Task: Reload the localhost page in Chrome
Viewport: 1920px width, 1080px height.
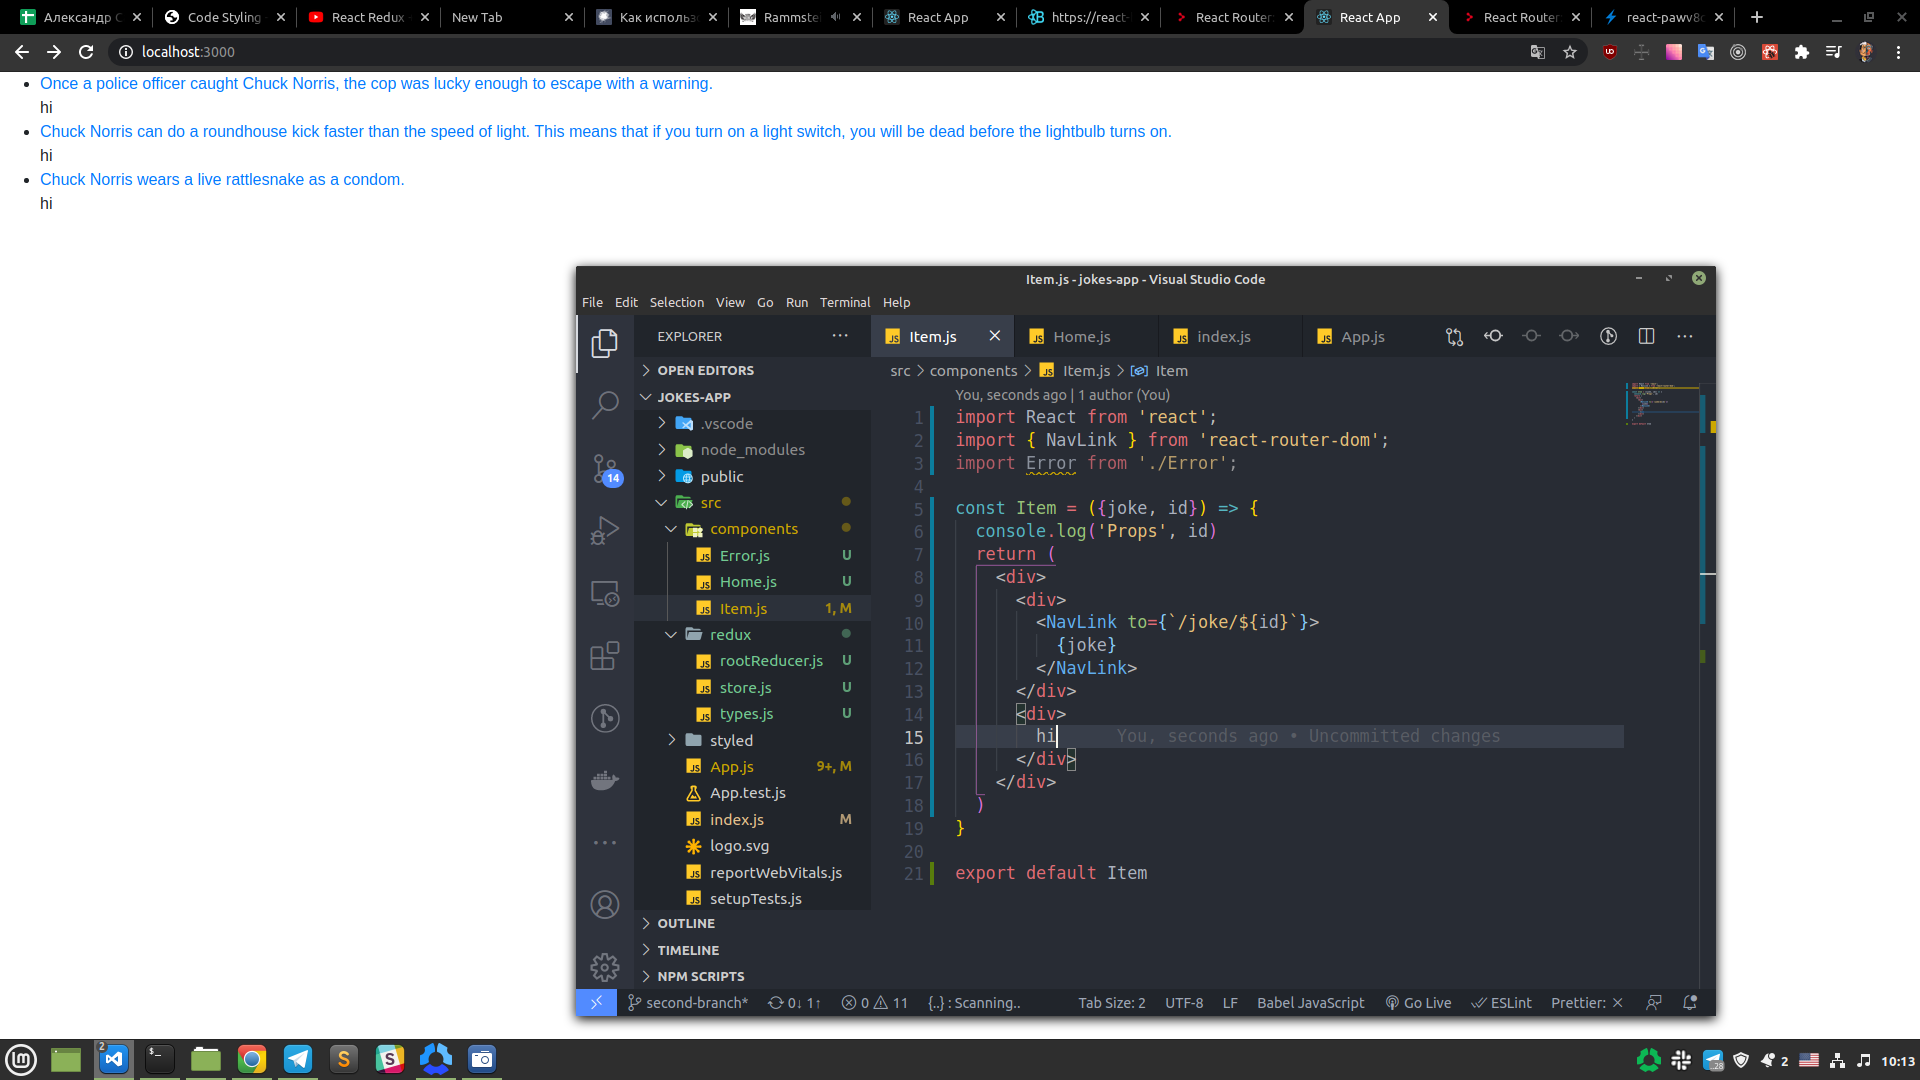Action: coord(86,52)
